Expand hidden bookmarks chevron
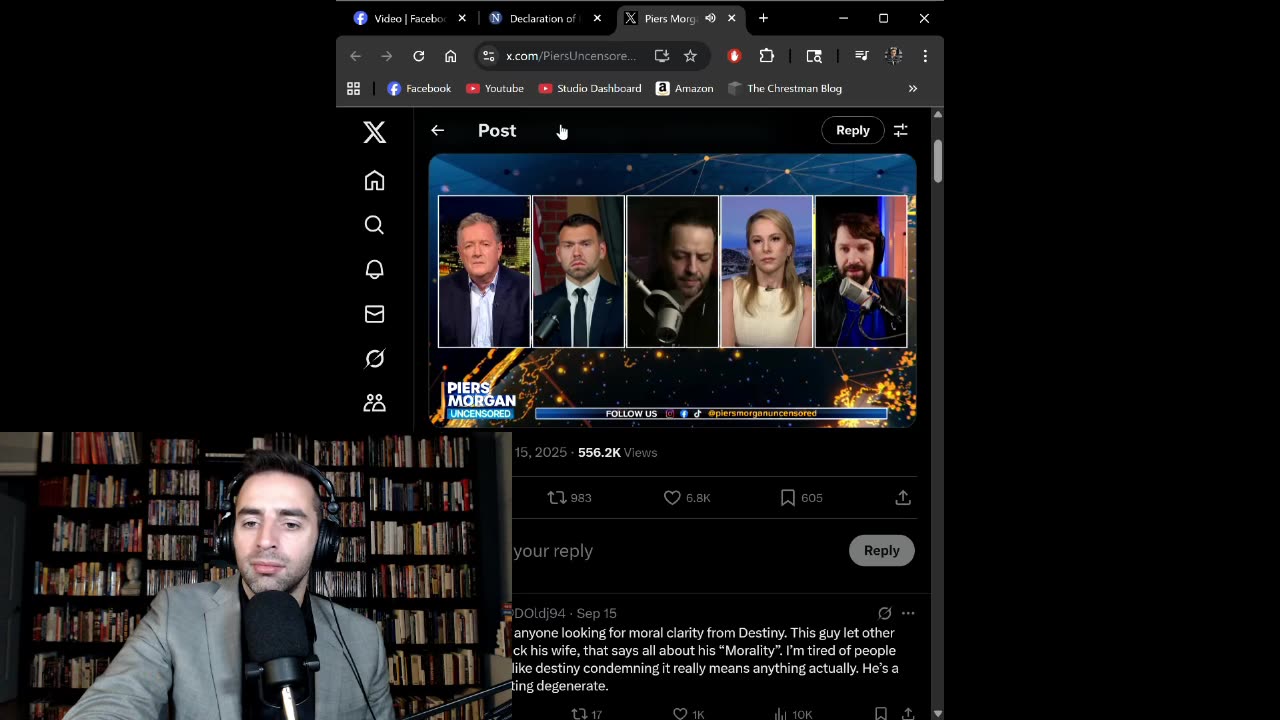Screen dimensions: 1280x720 click(x=912, y=88)
